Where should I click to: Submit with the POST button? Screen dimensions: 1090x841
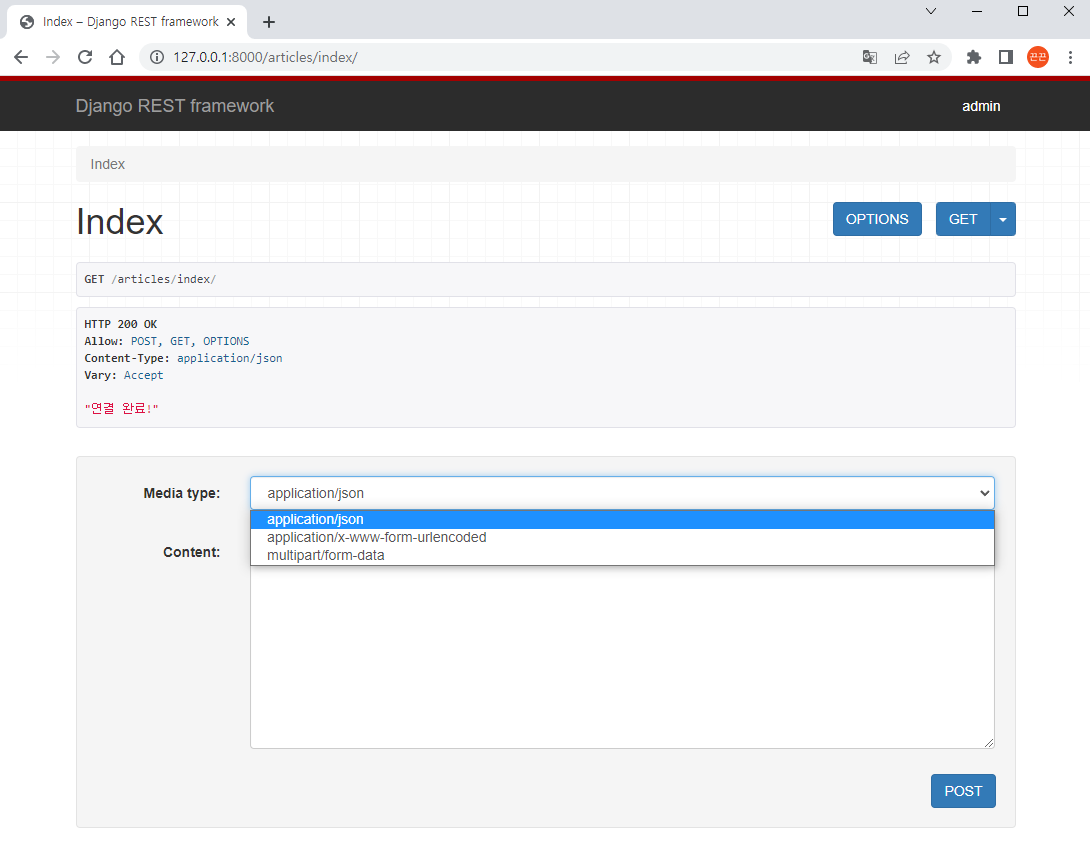[x=963, y=791]
